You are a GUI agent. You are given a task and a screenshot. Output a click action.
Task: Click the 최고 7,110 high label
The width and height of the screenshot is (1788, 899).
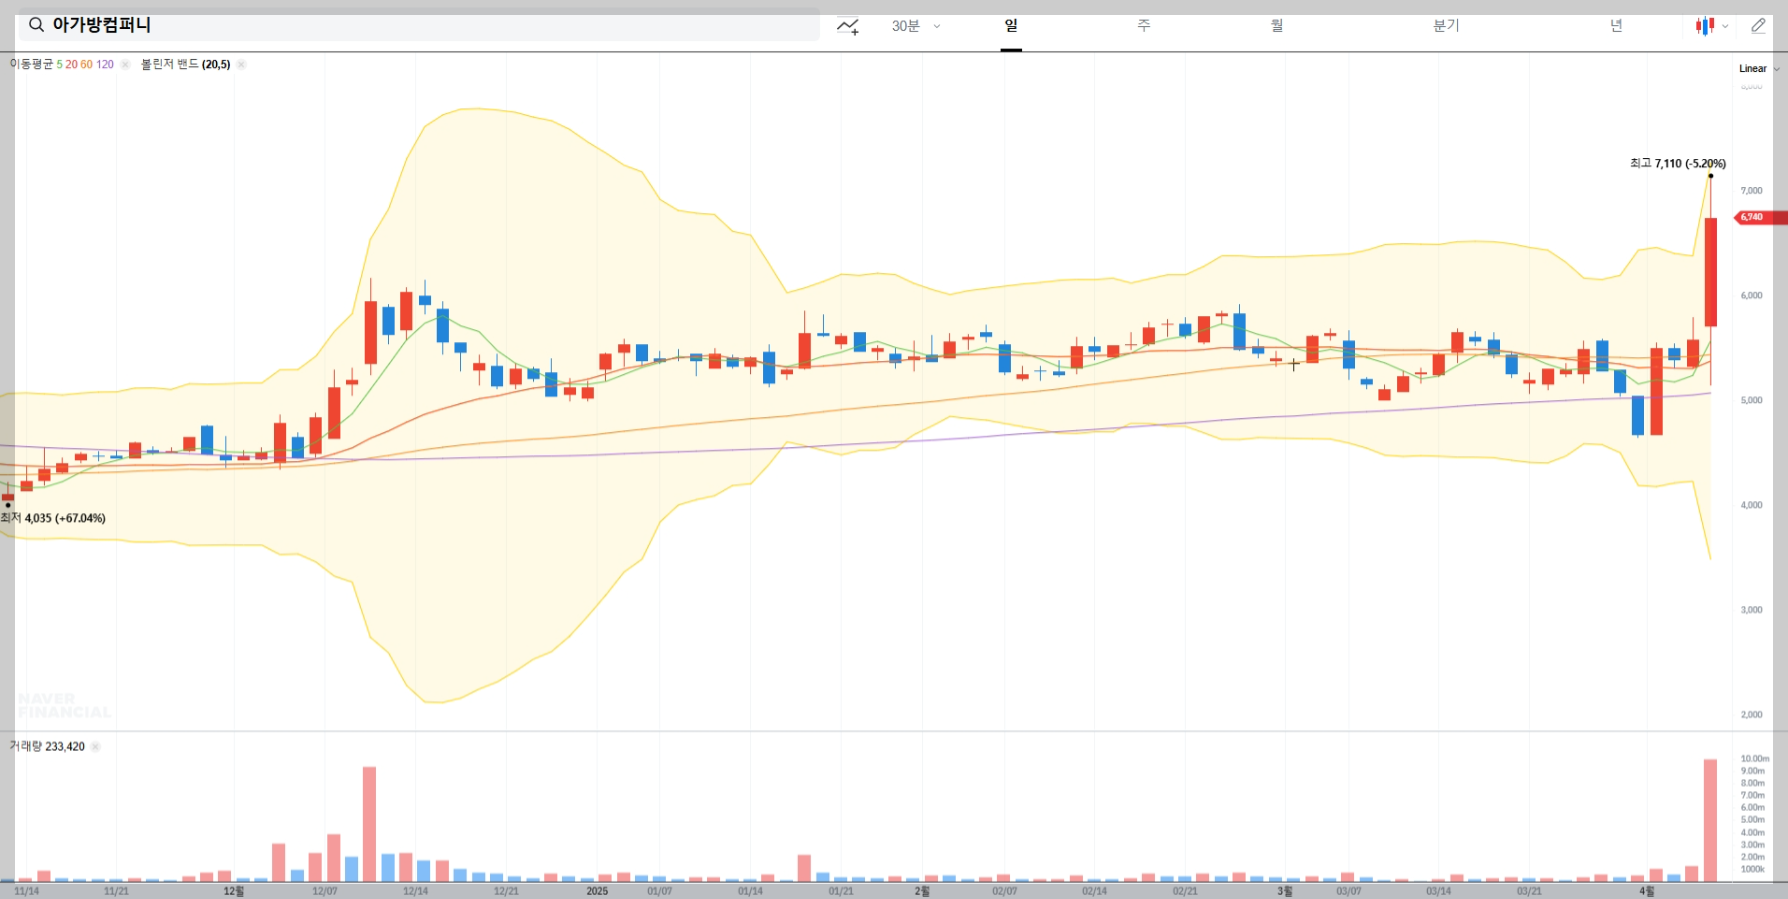pyautogui.click(x=1678, y=163)
